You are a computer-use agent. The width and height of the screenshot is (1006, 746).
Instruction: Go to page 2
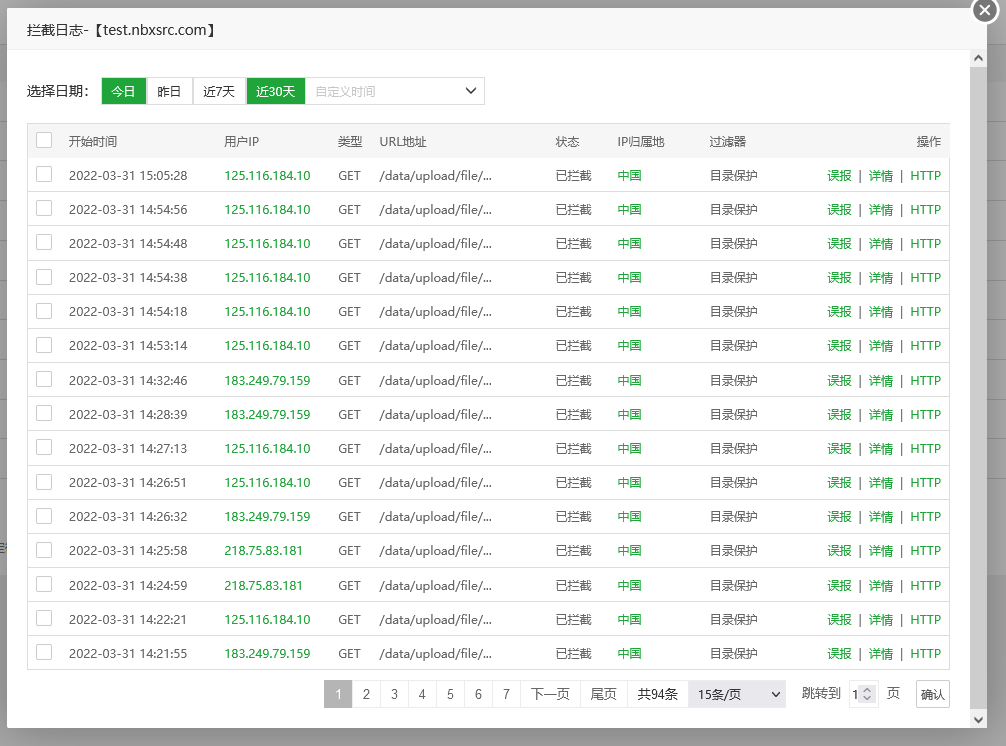click(x=366, y=694)
